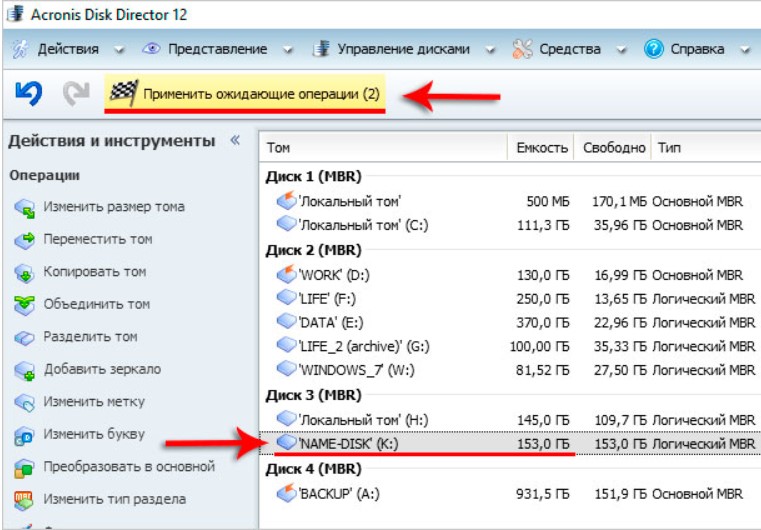
Task: Select the NAME-DISK (K:) volume
Action: 511,444
